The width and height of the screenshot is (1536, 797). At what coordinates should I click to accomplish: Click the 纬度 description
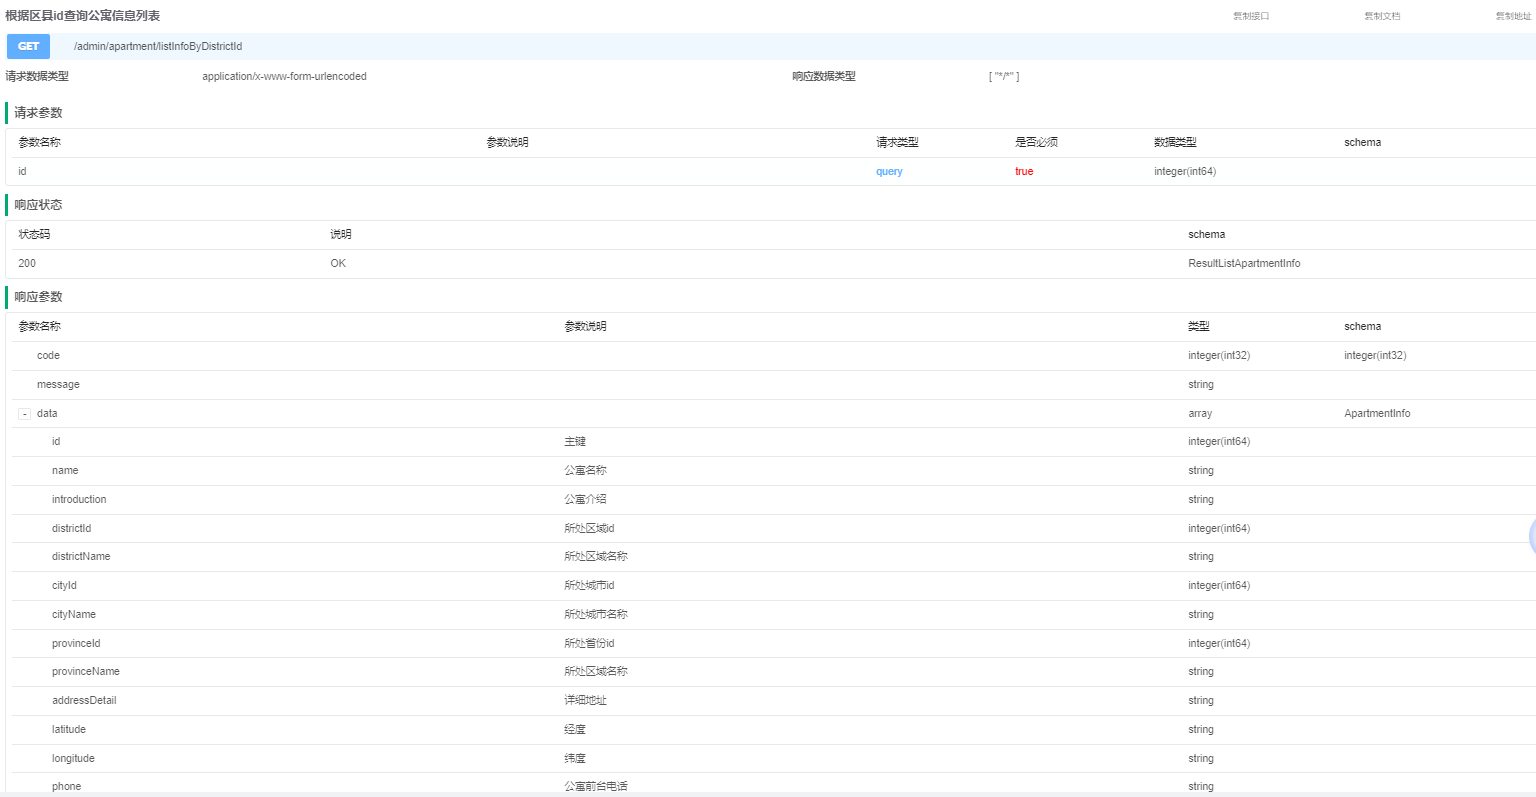pos(575,759)
